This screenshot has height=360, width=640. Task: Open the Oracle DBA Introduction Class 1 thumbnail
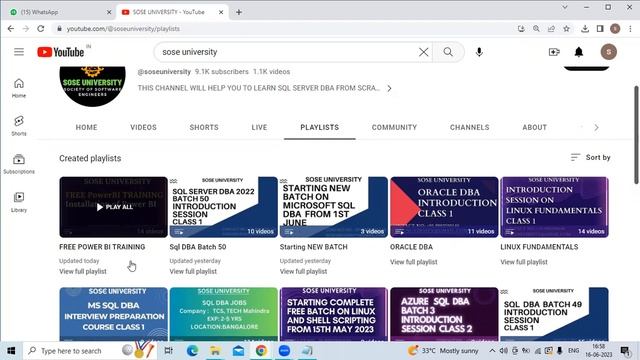444,207
